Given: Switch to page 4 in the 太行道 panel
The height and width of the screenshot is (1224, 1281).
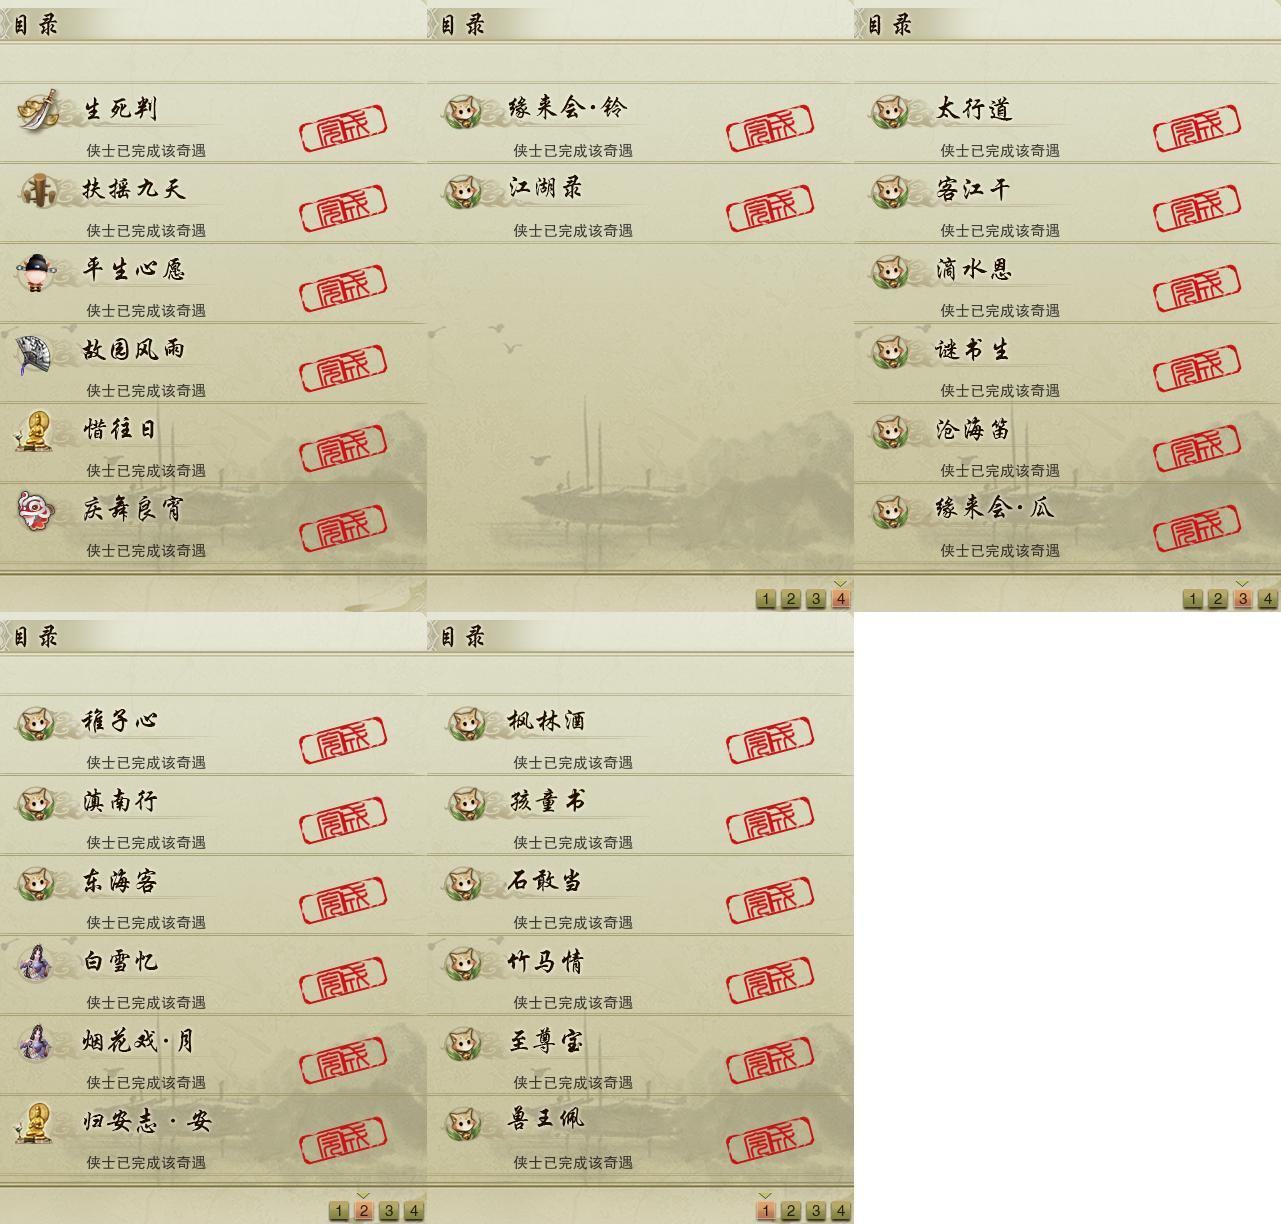Looking at the screenshot, I should (1267, 599).
